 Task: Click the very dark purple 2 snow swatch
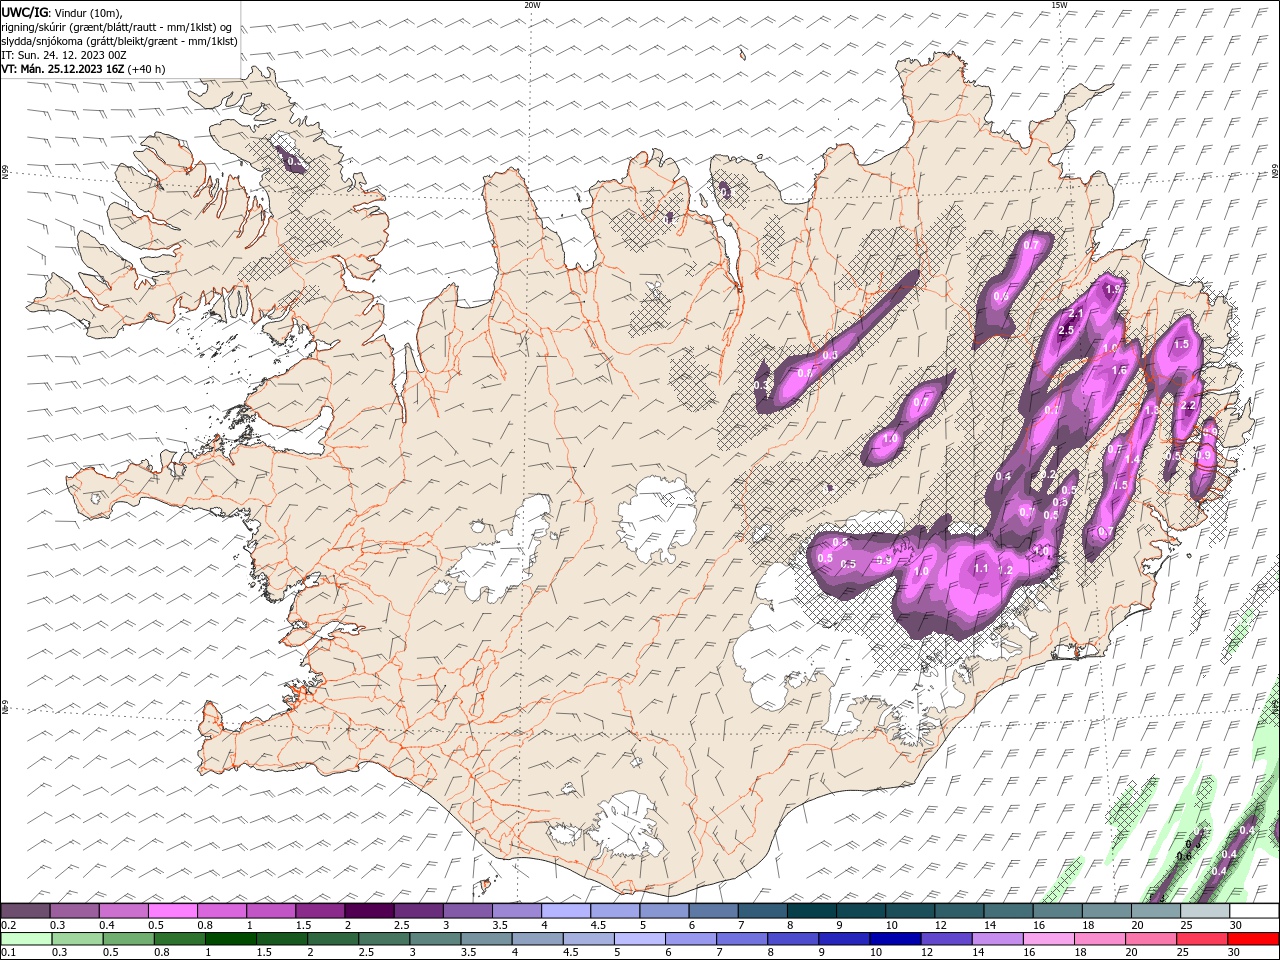pyautogui.click(x=369, y=911)
